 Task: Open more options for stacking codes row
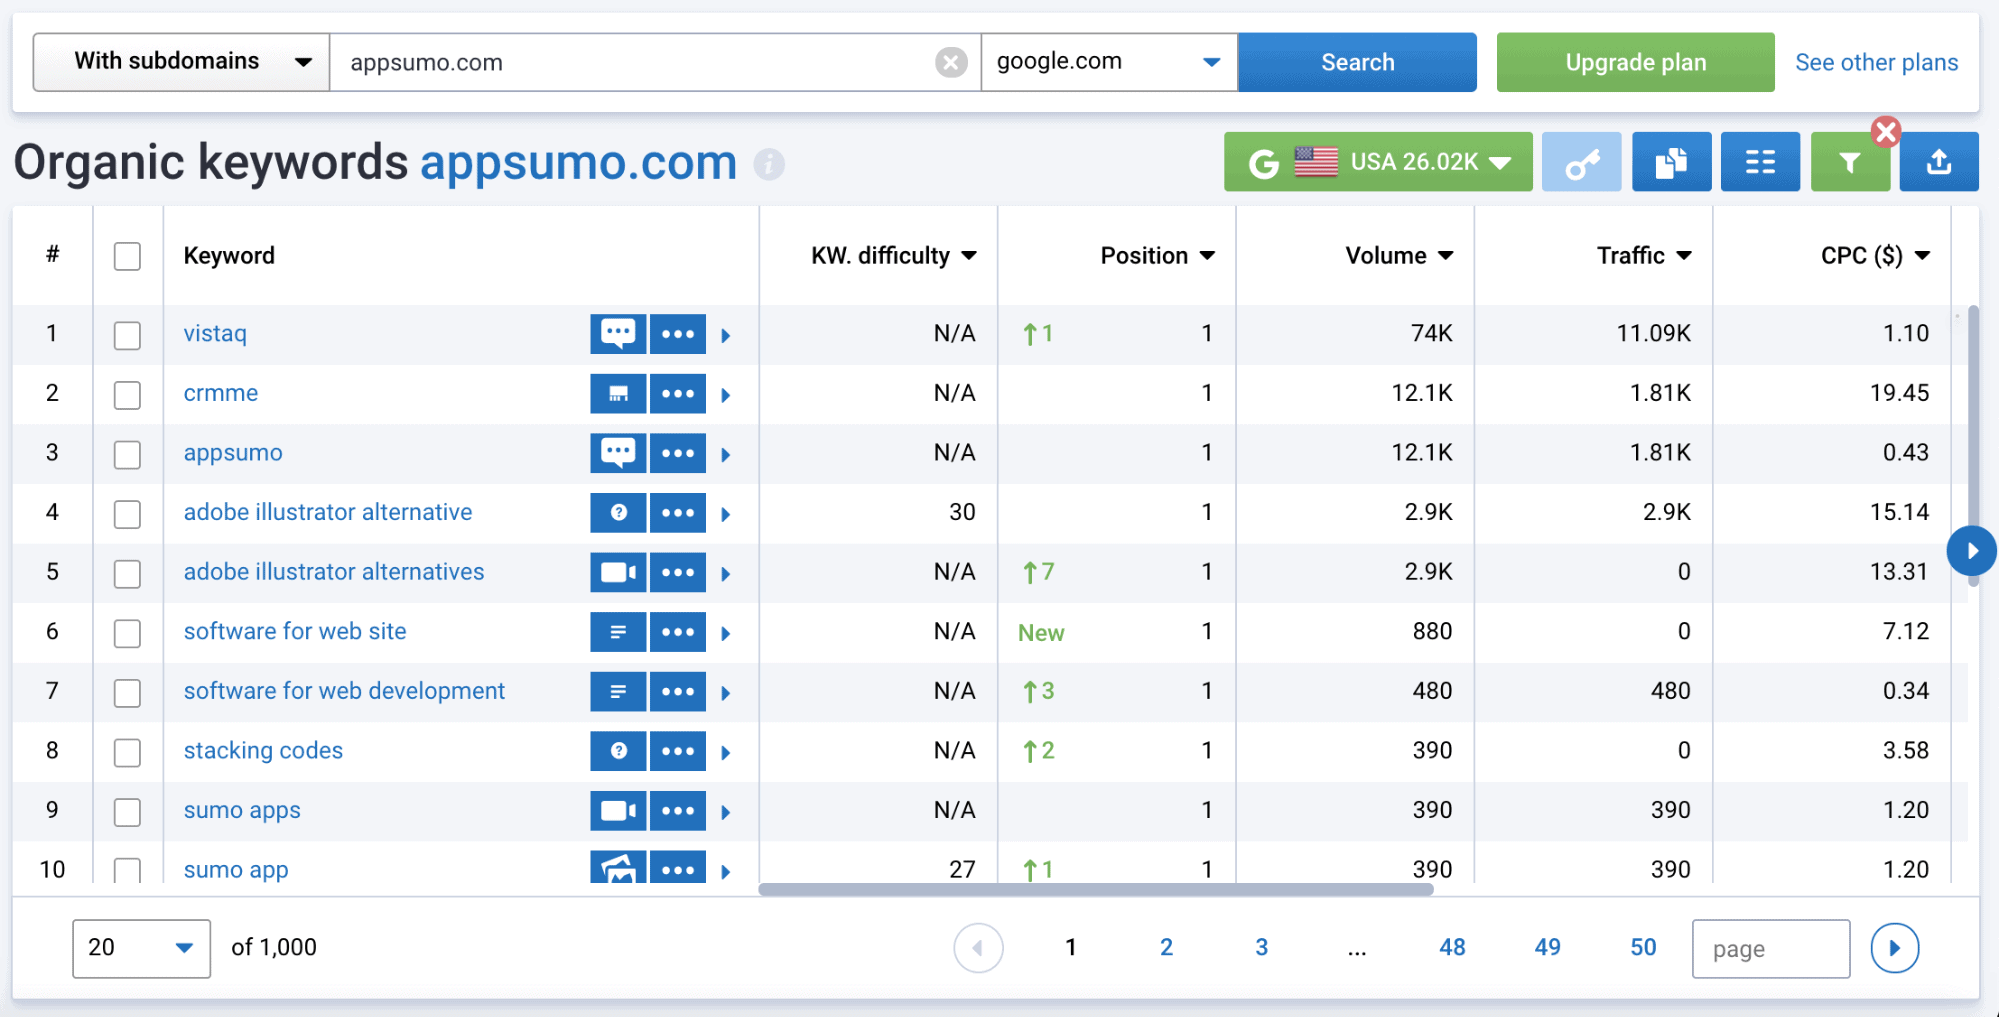click(x=678, y=751)
